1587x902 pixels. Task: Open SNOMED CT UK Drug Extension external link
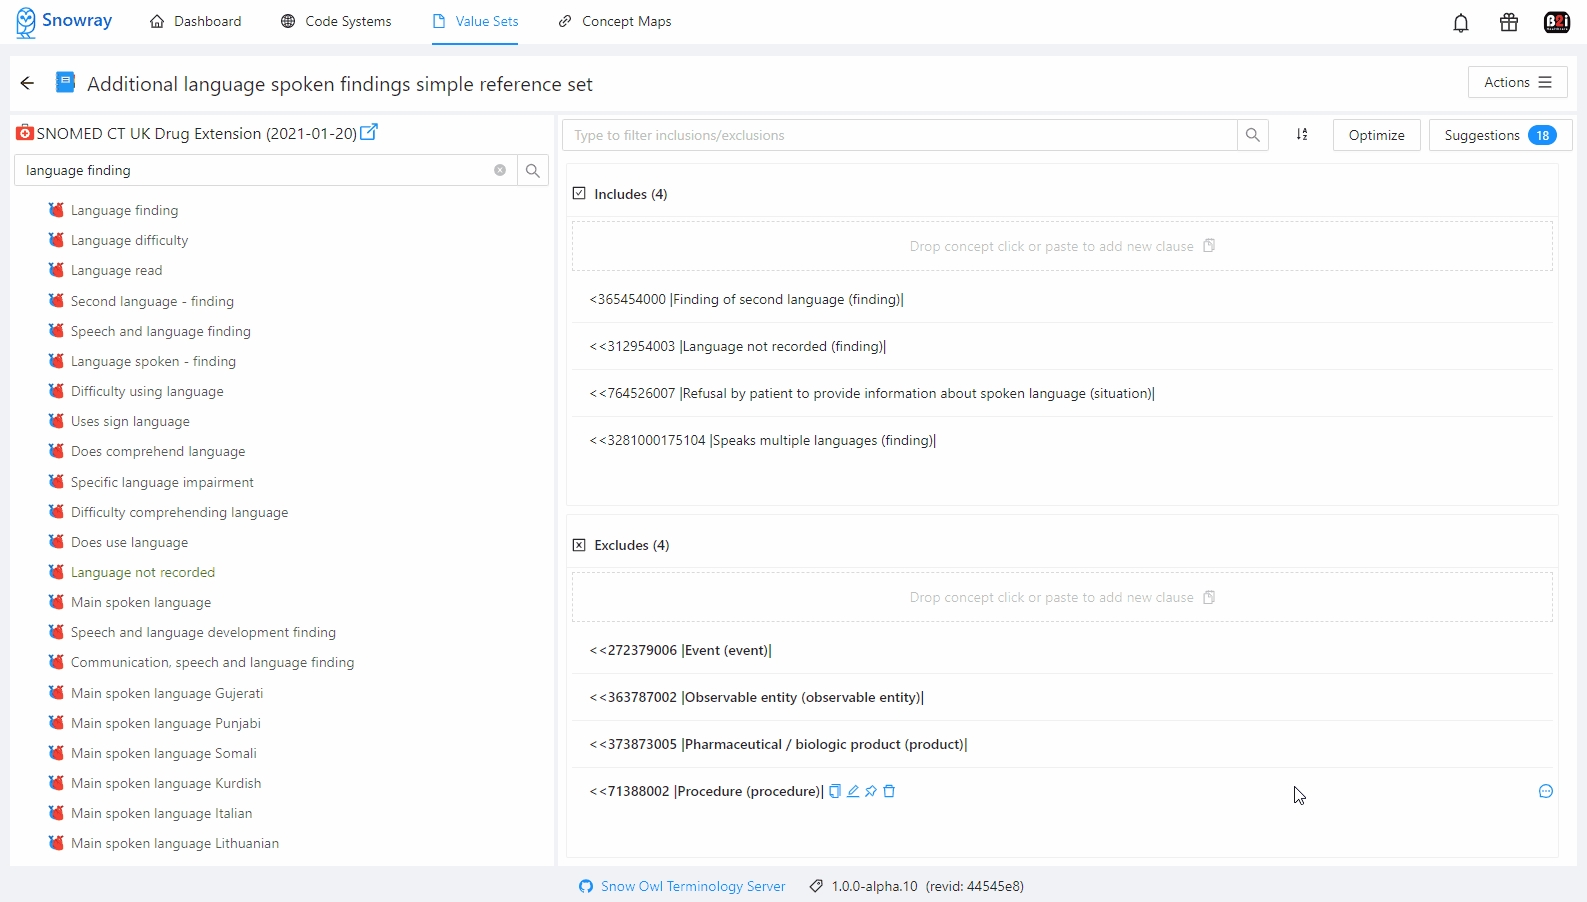click(x=369, y=132)
